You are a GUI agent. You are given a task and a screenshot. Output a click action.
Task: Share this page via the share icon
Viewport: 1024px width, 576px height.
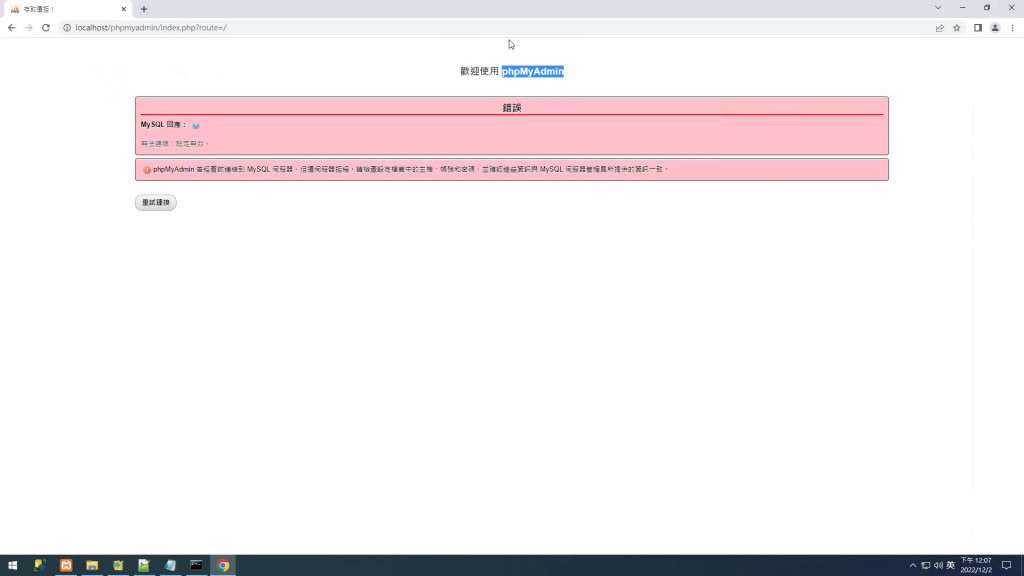pyautogui.click(x=939, y=27)
